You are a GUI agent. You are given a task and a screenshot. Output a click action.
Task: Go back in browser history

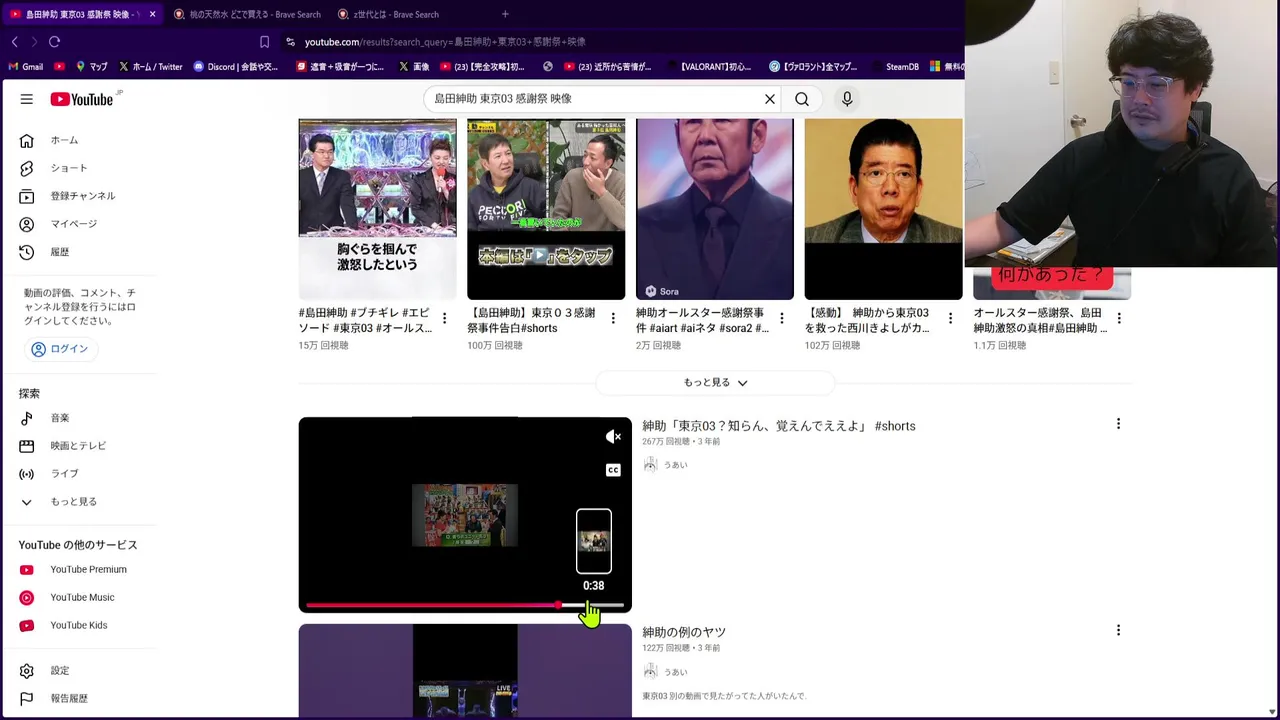click(x=15, y=42)
